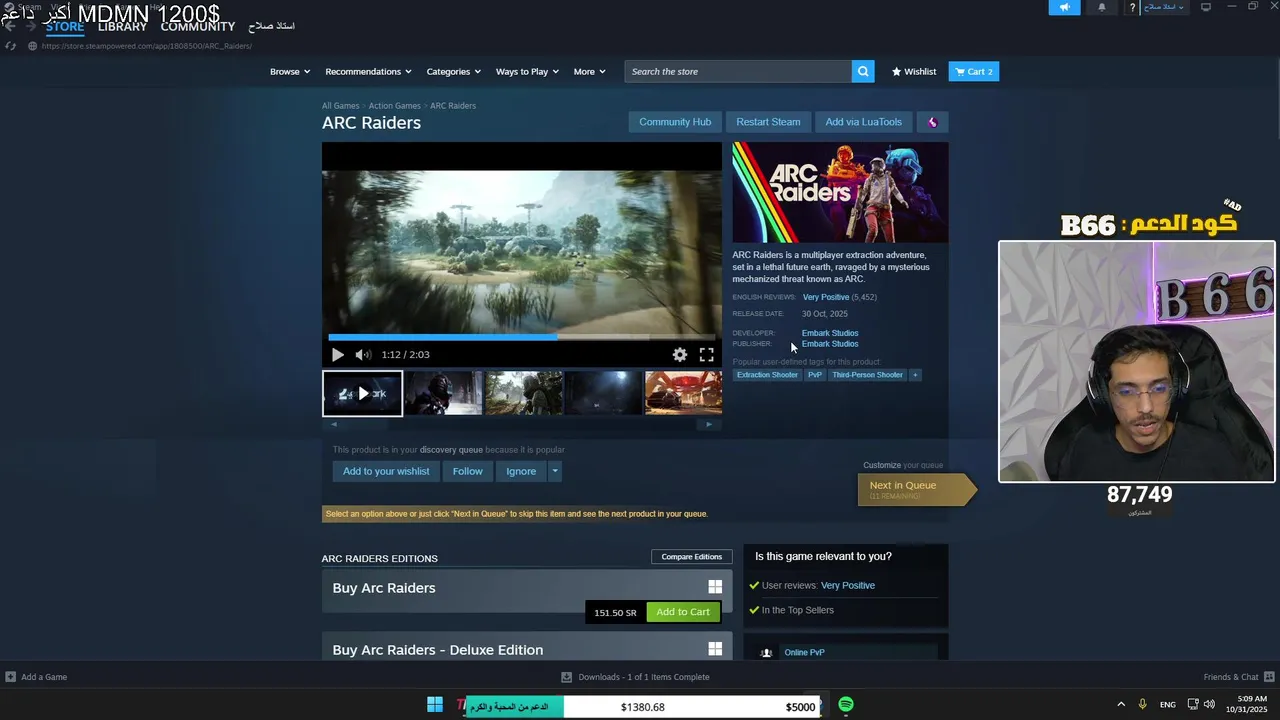Expand the Browse menu

290,71
